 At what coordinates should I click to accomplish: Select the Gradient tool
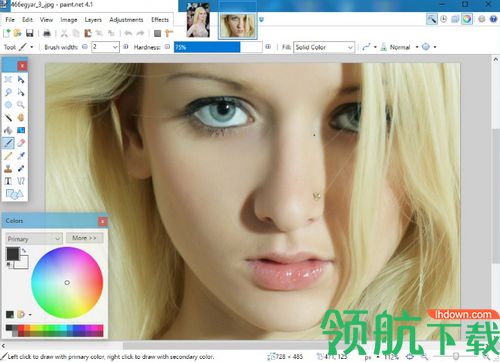(21, 130)
